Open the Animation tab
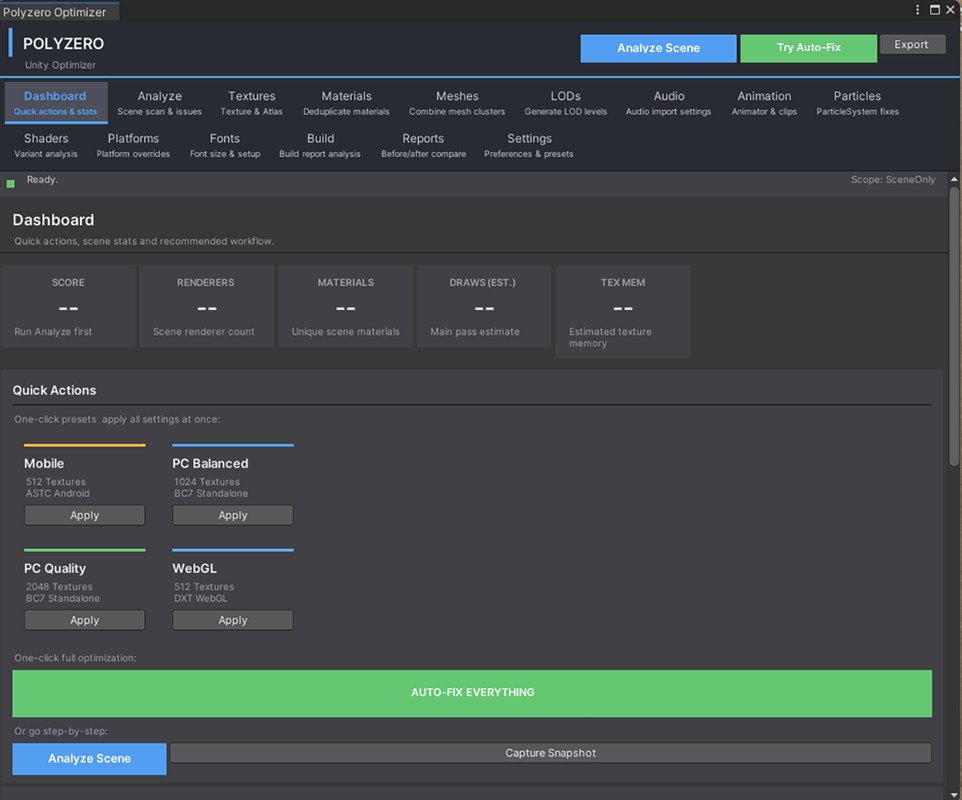The height and width of the screenshot is (800, 962). (764, 102)
